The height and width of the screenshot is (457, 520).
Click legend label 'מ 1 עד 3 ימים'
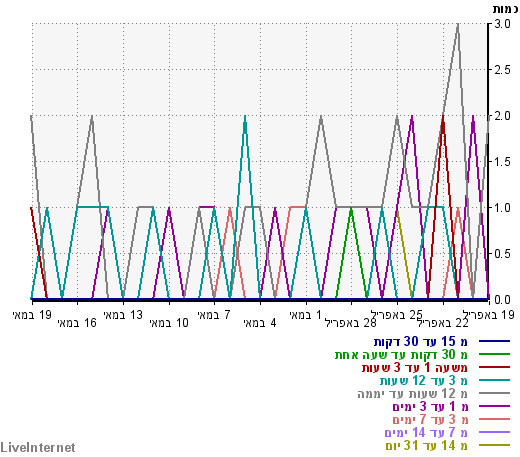[430, 406]
